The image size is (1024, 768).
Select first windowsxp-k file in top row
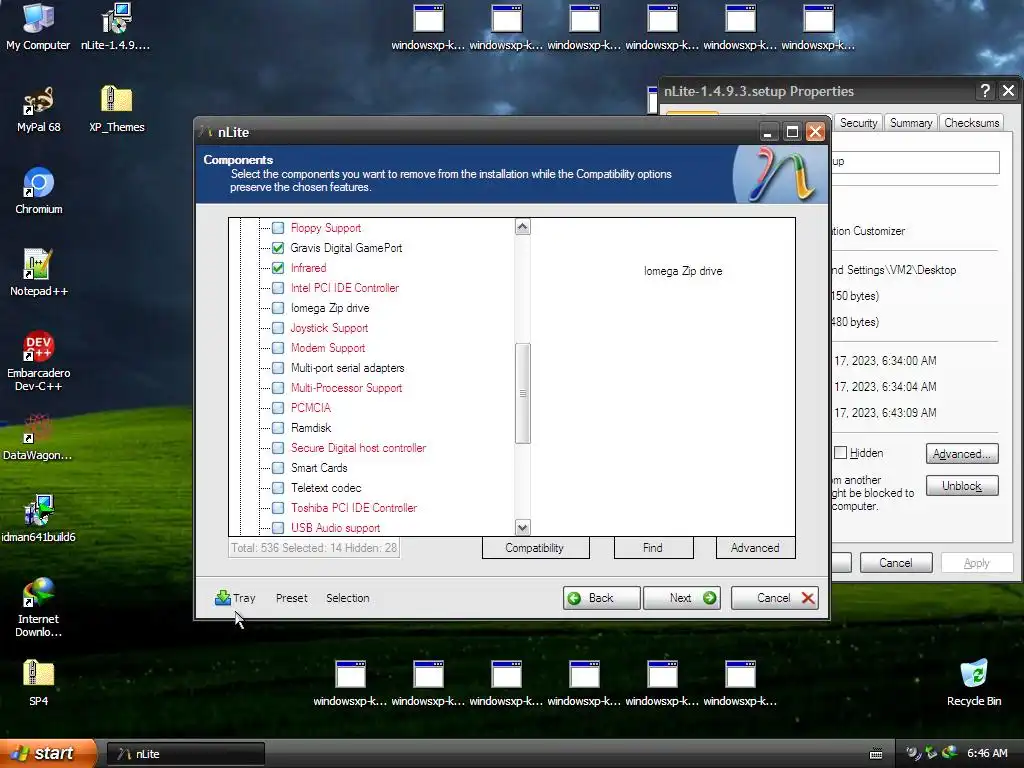(428, 27)
